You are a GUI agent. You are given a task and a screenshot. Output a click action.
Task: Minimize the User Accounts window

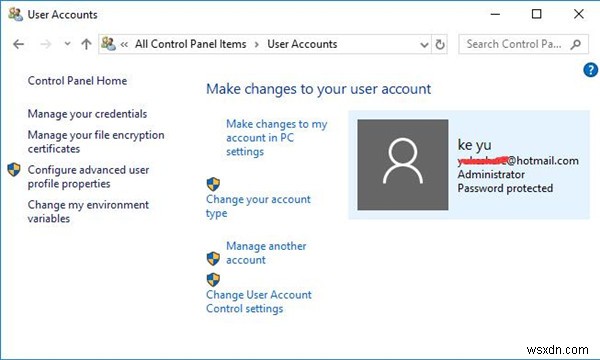coord(495,14)
